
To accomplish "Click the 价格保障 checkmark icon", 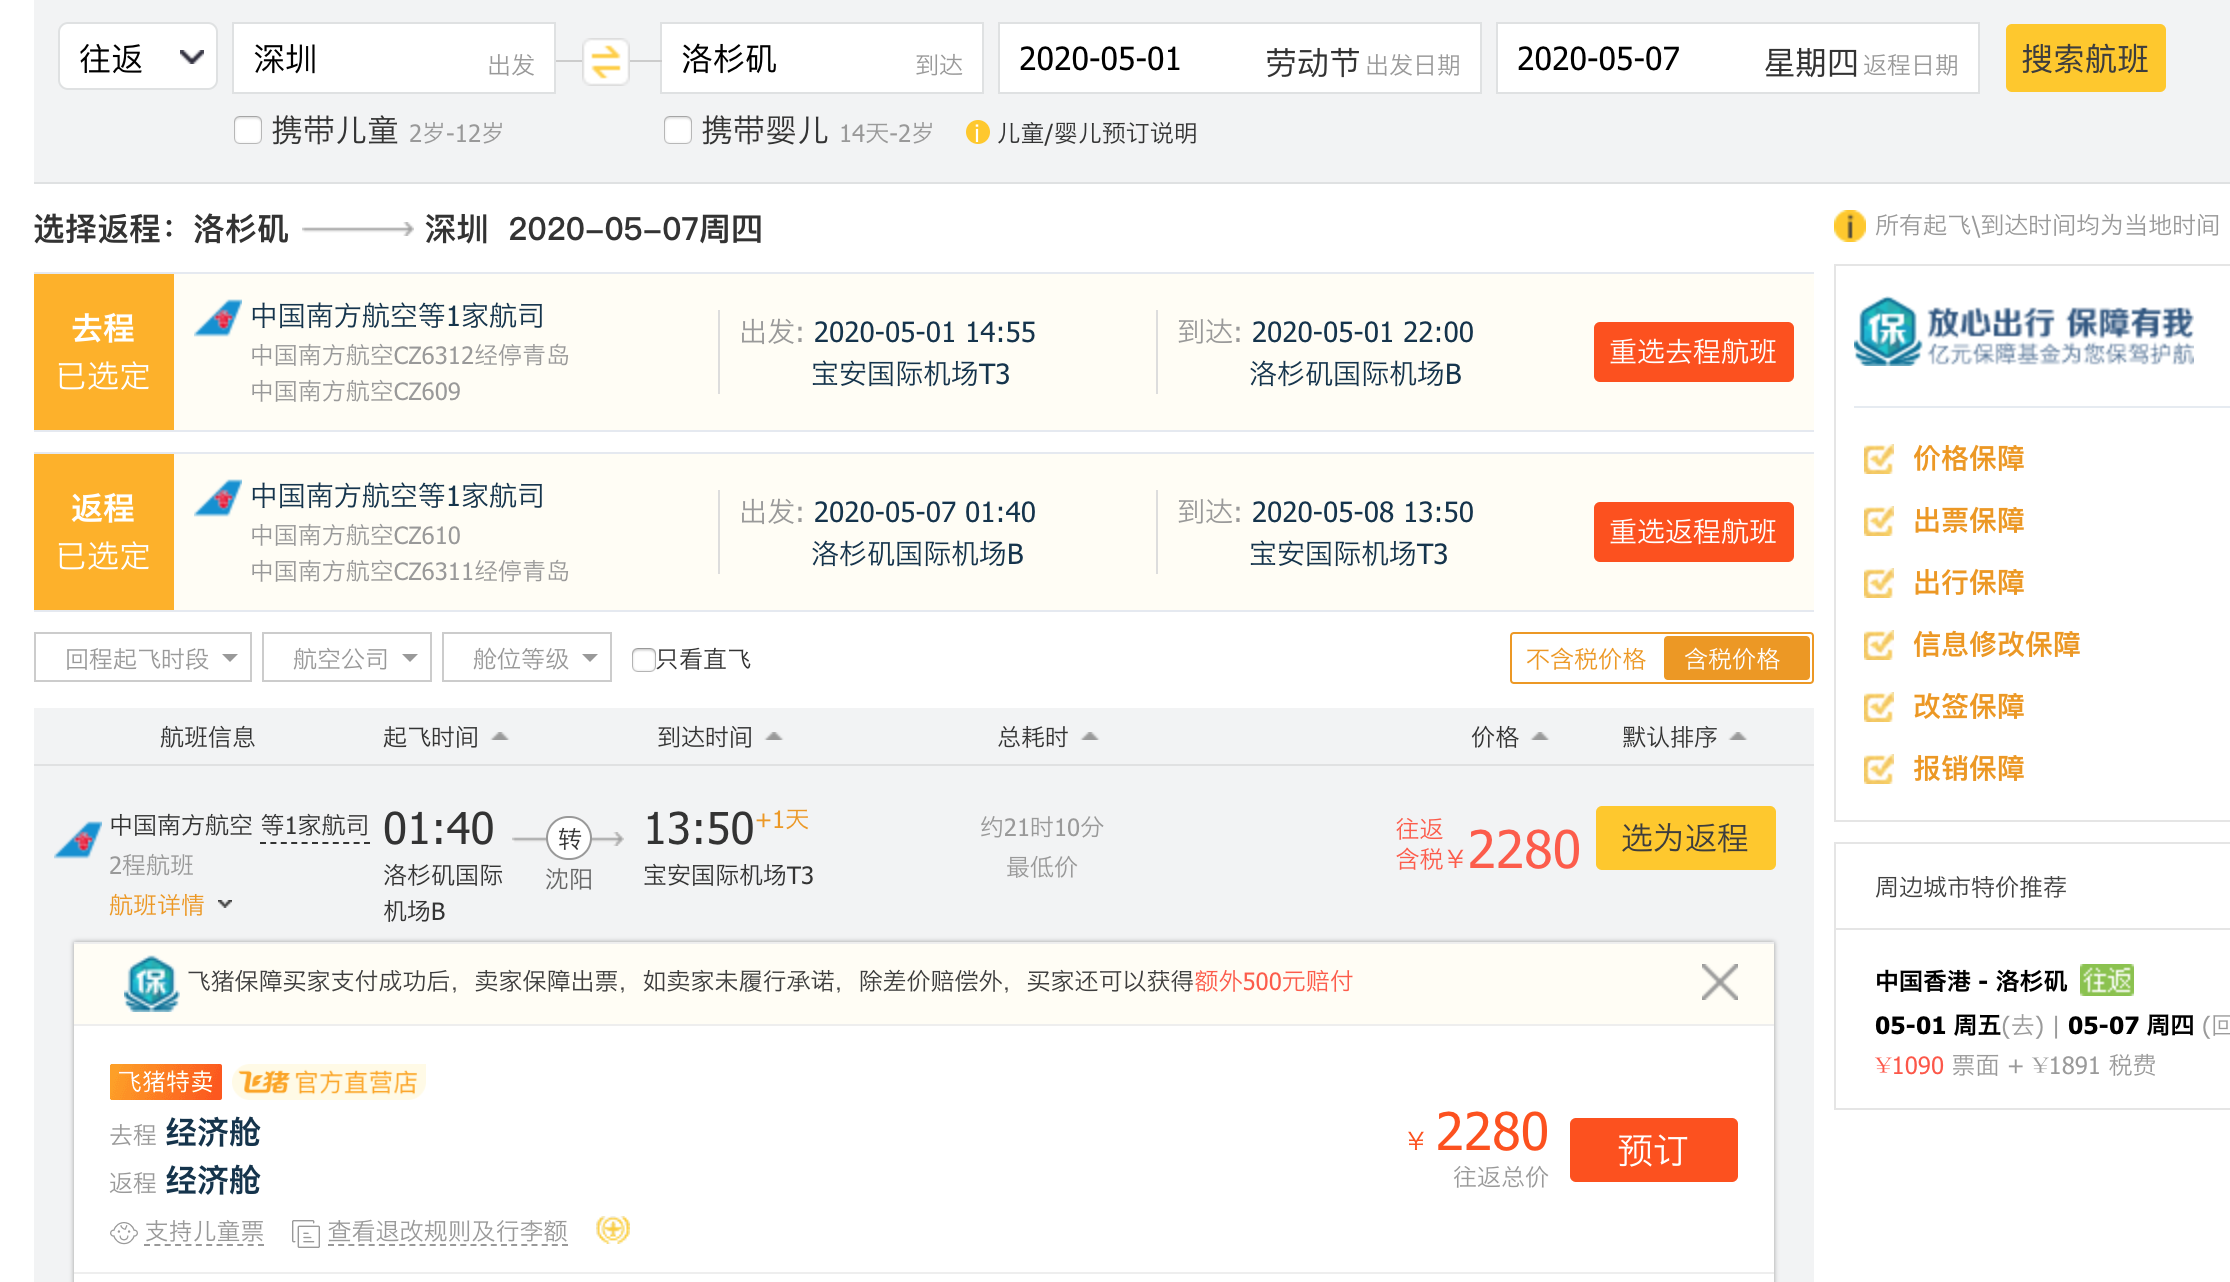I will click(x=1879, y=459).
